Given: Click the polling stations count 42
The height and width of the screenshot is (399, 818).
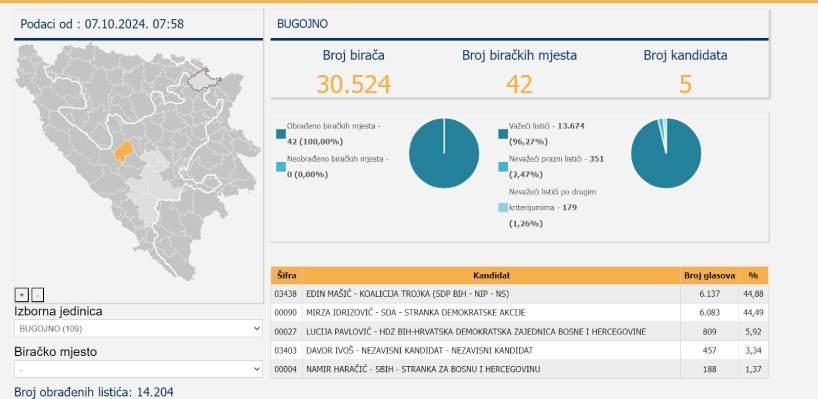Looking at the screenshot, I should coord(520,83).
